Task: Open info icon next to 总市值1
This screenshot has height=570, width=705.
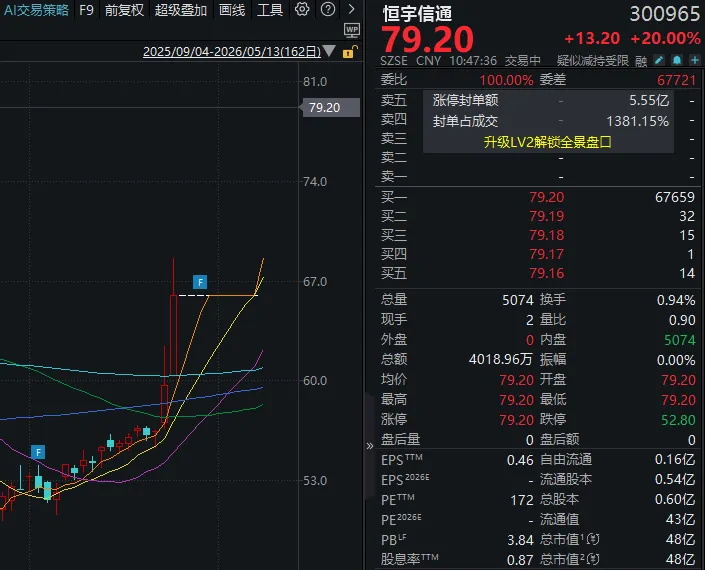Action: [x=593, y=539]
